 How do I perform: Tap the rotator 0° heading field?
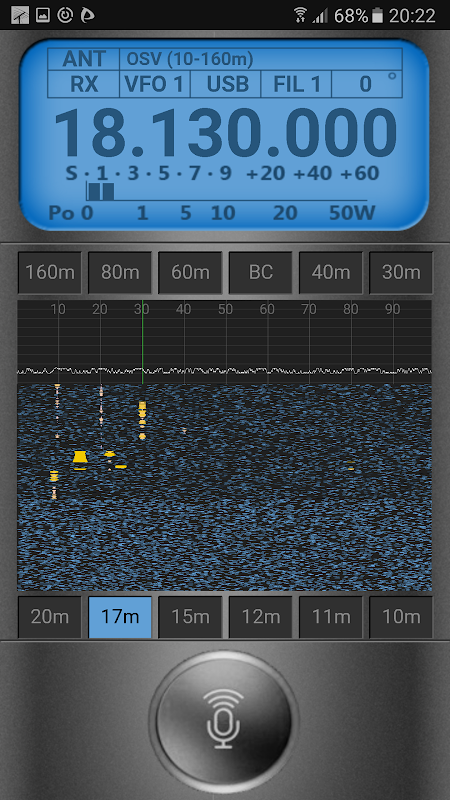pyautogui.click(x=367, y=84)
